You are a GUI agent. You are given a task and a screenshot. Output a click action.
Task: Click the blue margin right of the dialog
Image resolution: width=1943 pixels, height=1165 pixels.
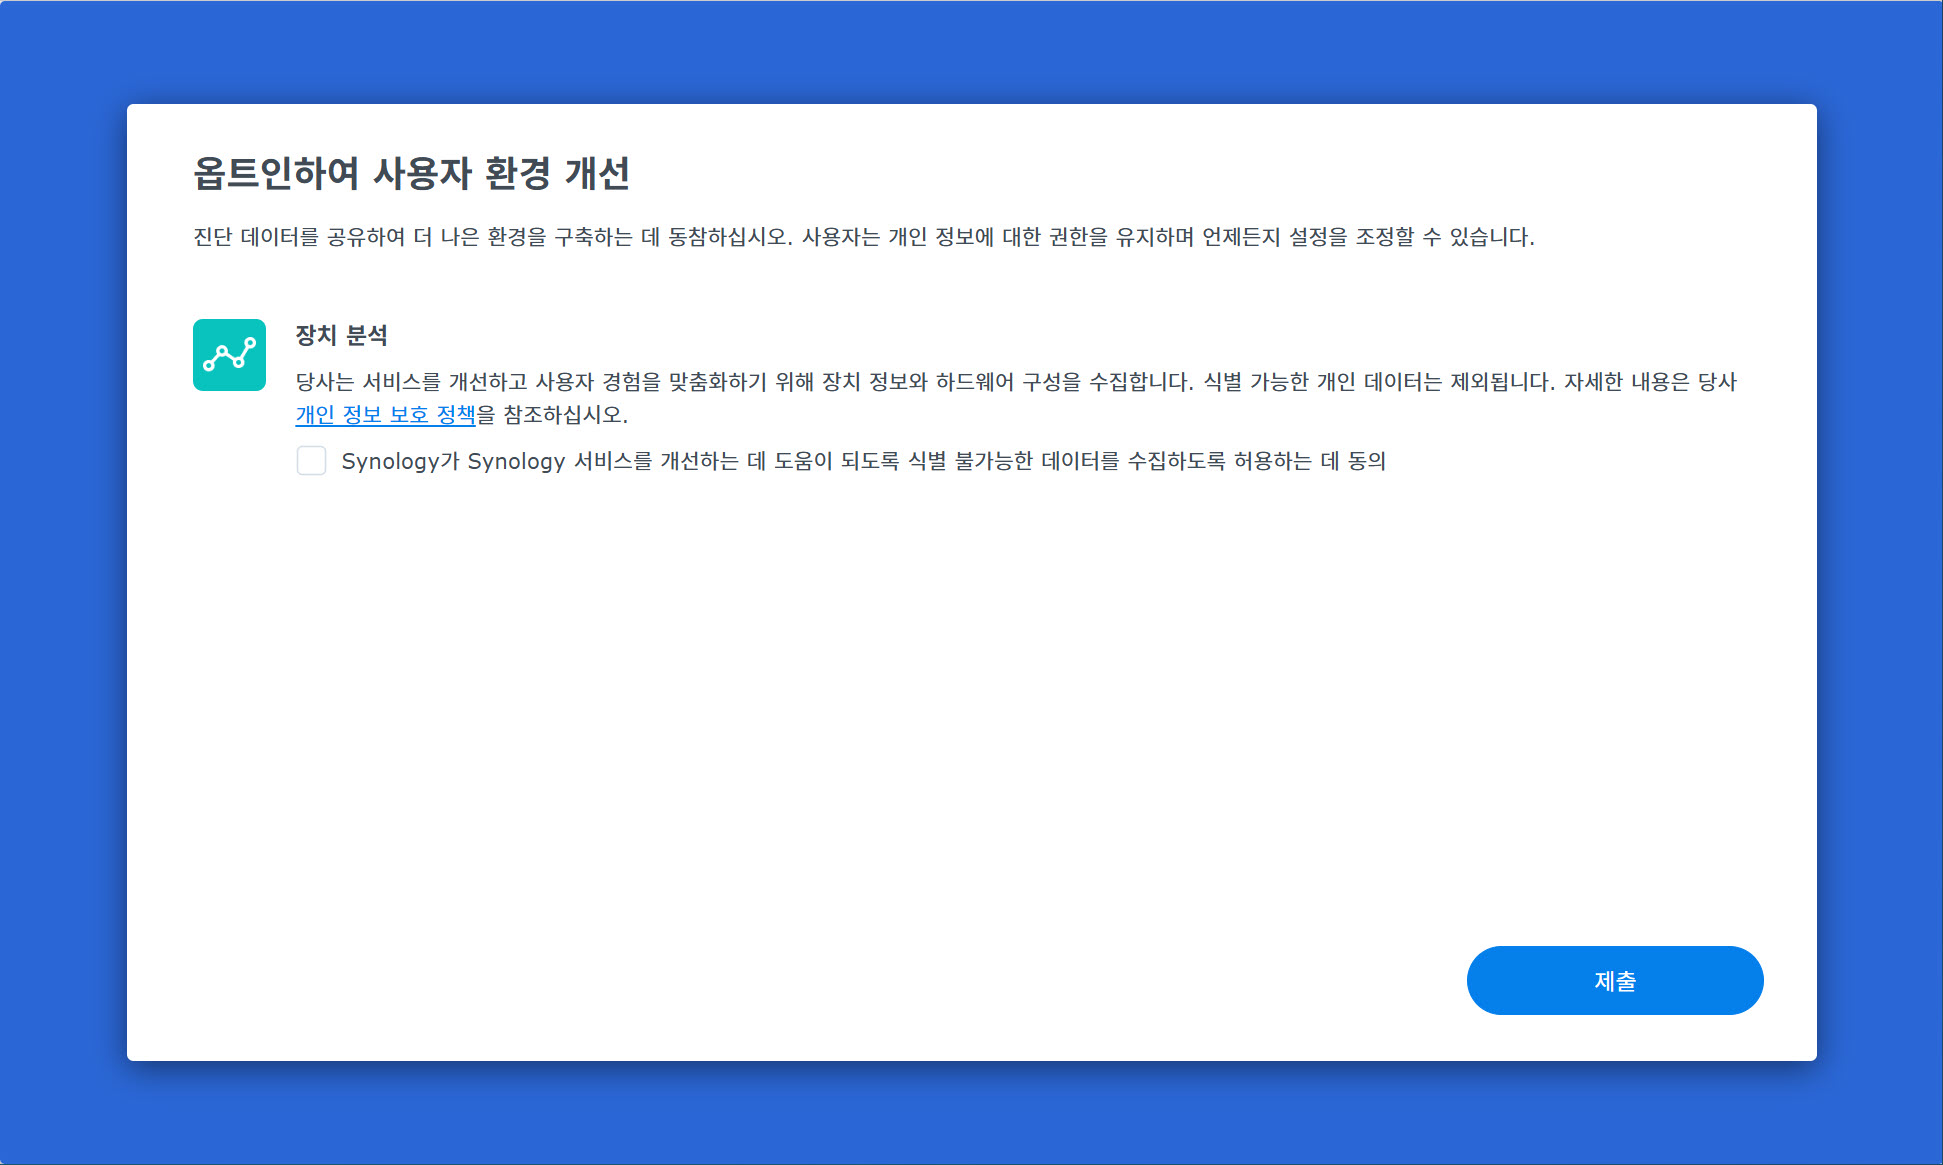click(x=1879, y=580)
